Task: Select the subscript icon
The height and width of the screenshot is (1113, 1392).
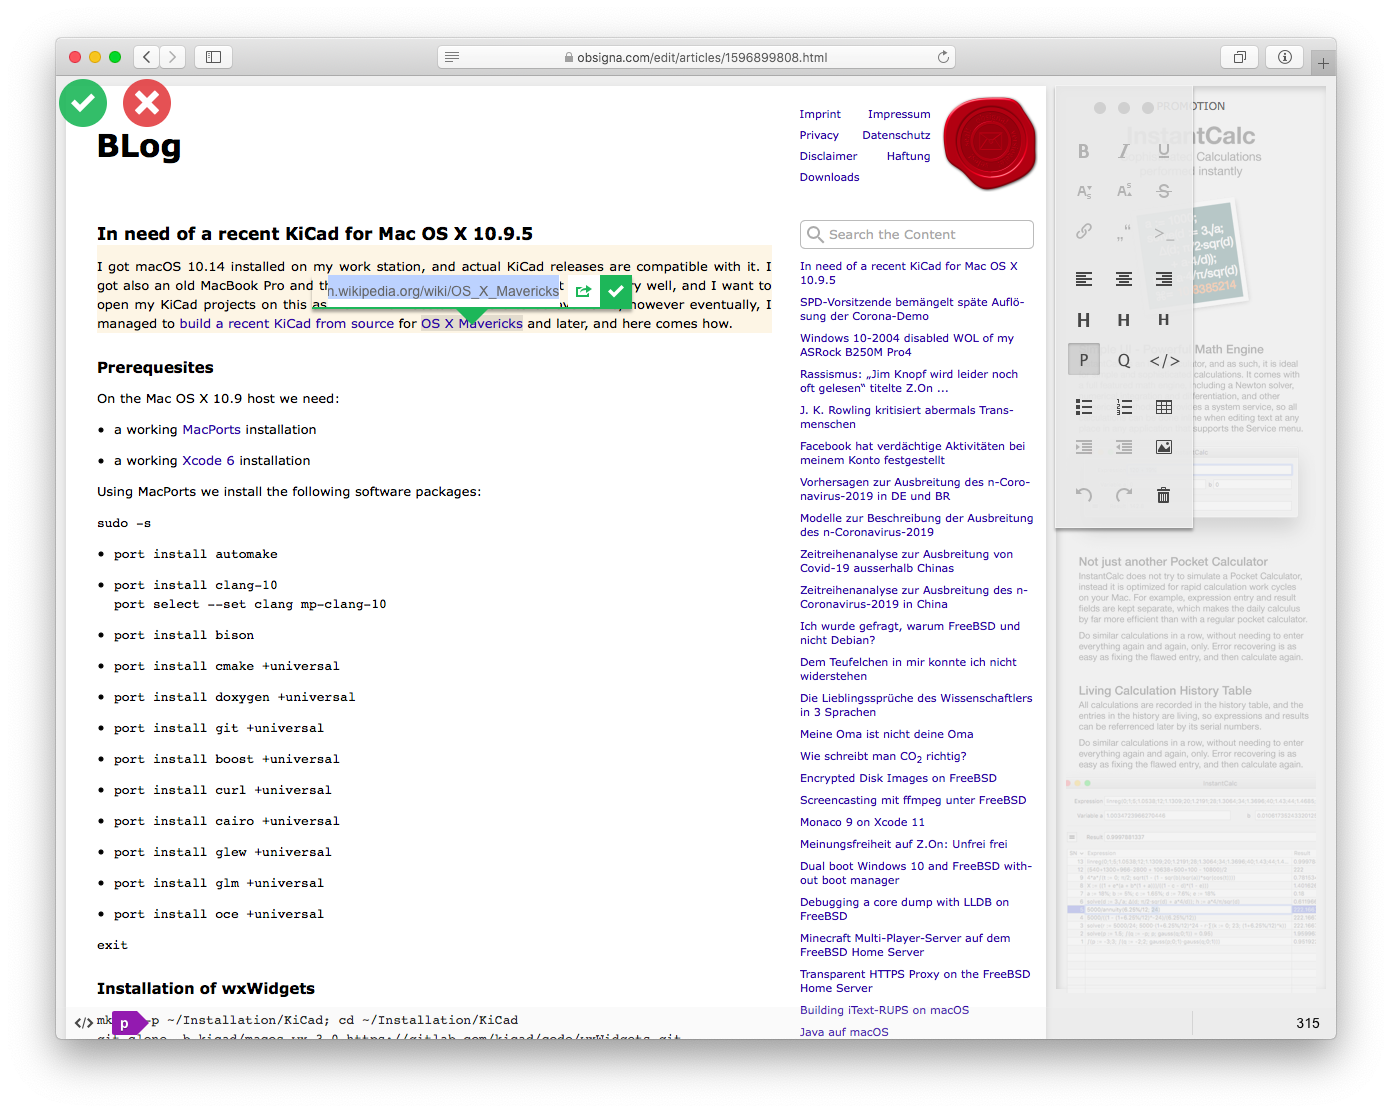Action: (1084, 191)
